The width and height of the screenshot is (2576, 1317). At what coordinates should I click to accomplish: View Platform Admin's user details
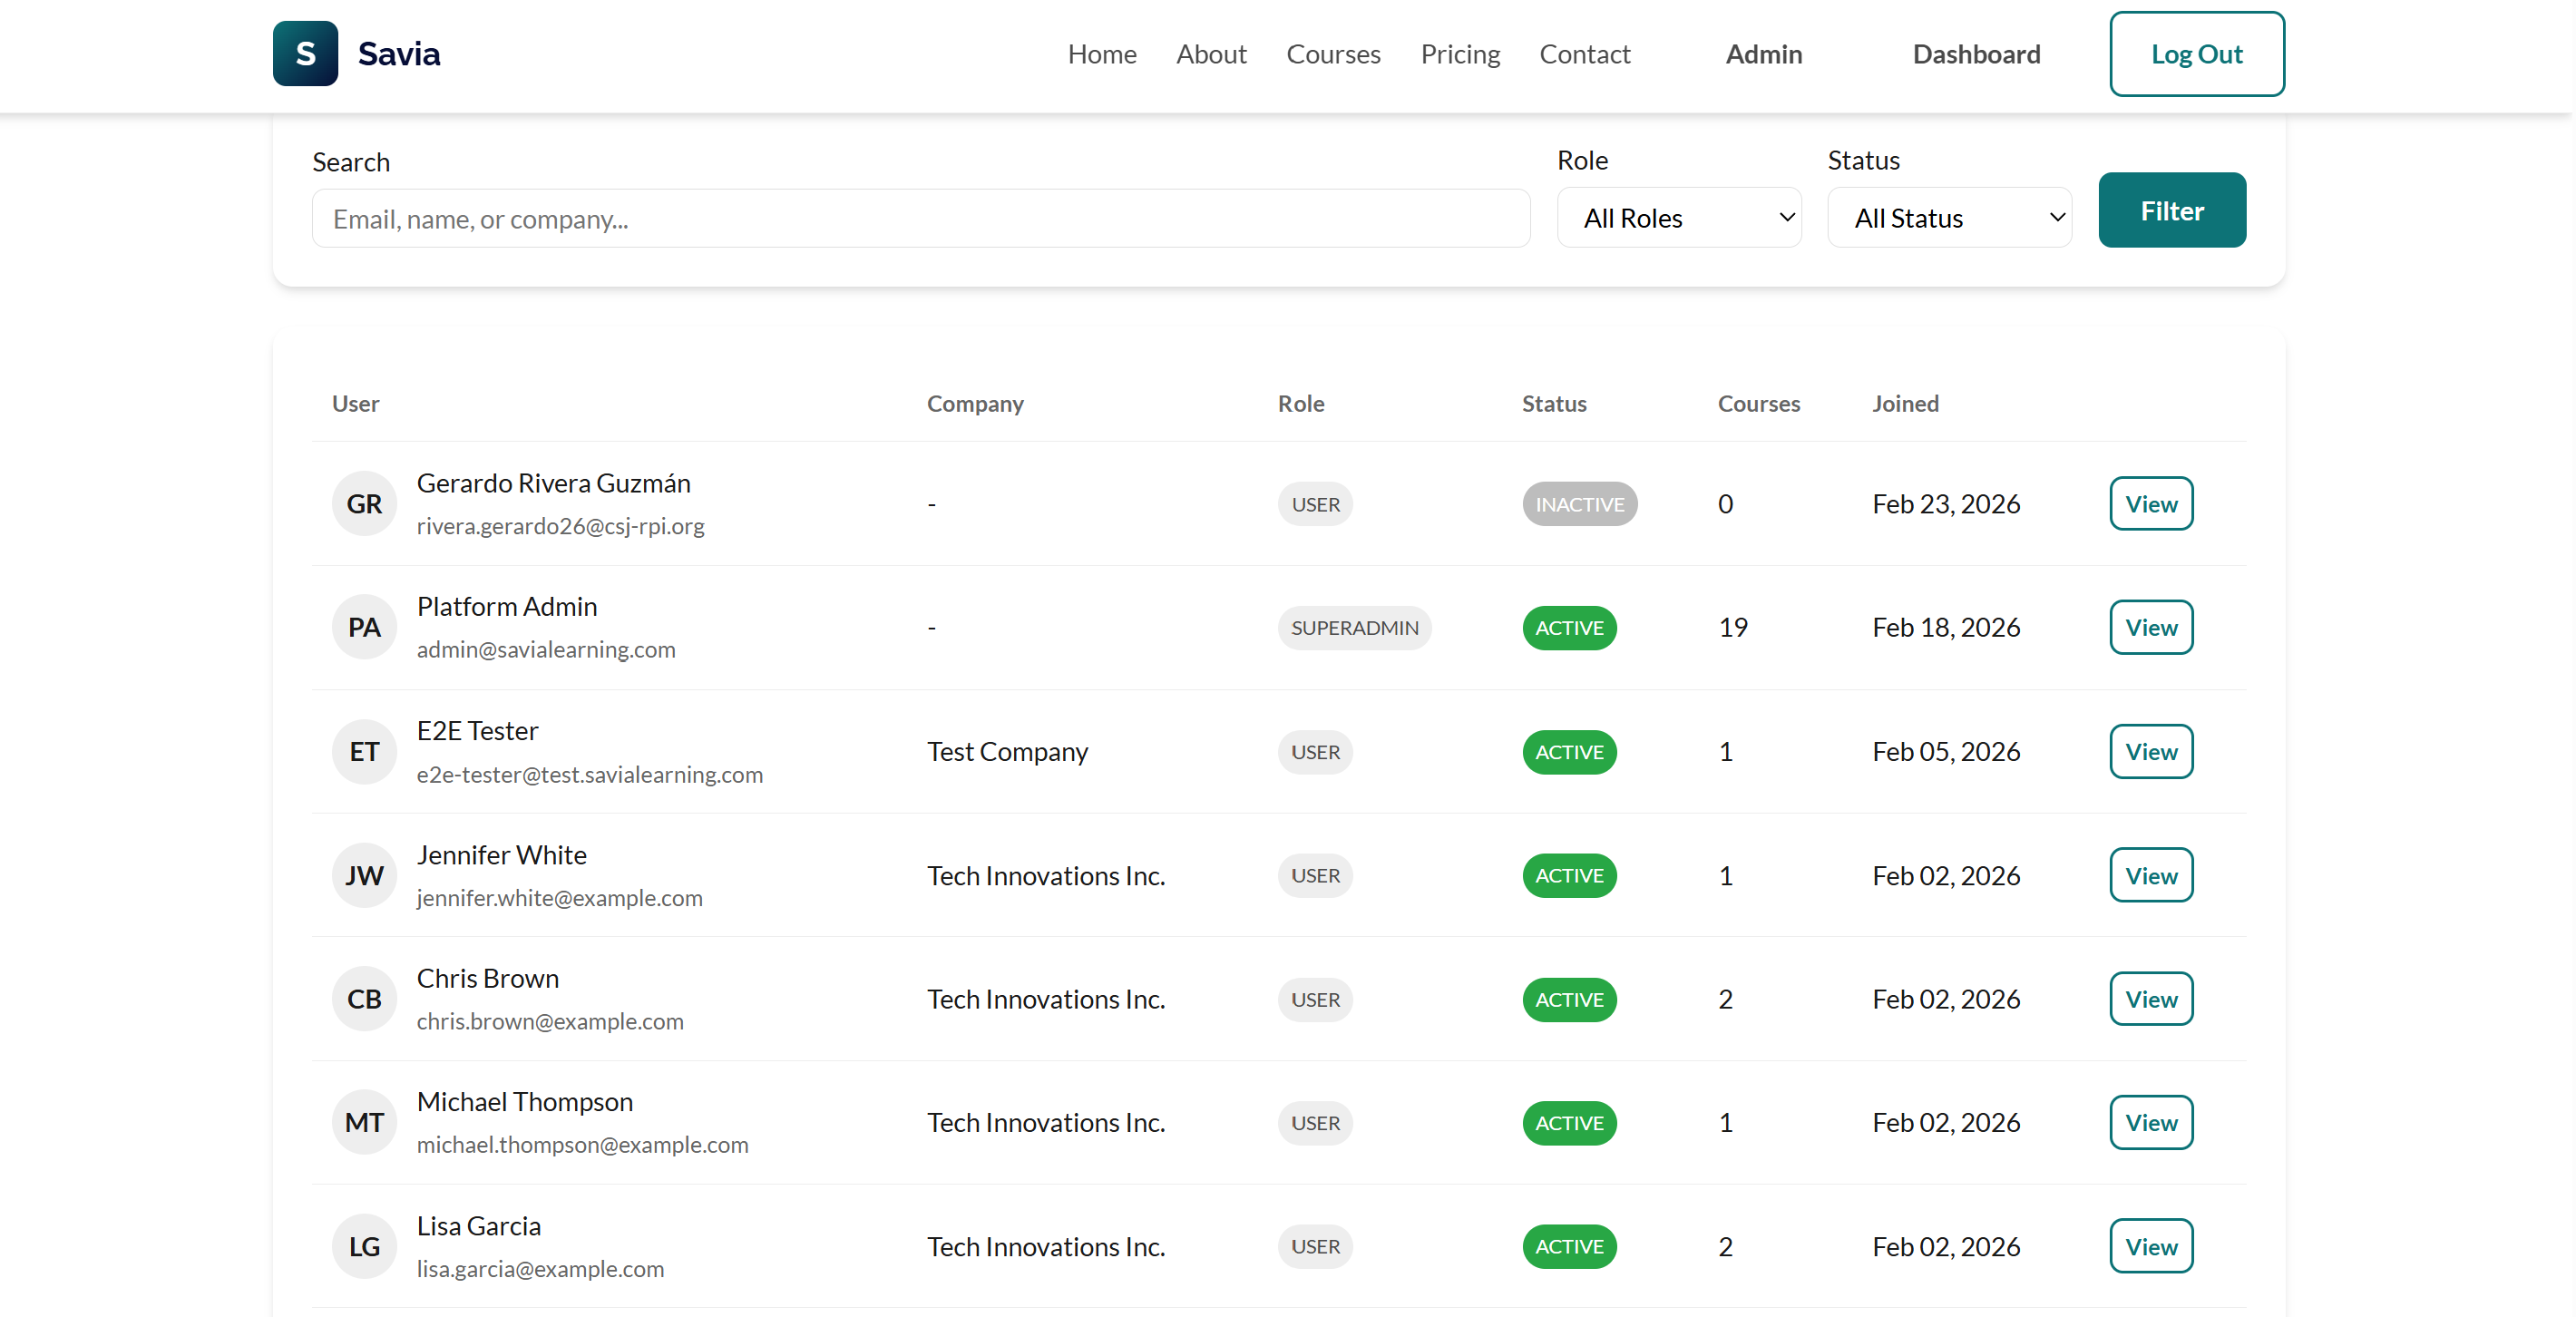pos(2151,628)
